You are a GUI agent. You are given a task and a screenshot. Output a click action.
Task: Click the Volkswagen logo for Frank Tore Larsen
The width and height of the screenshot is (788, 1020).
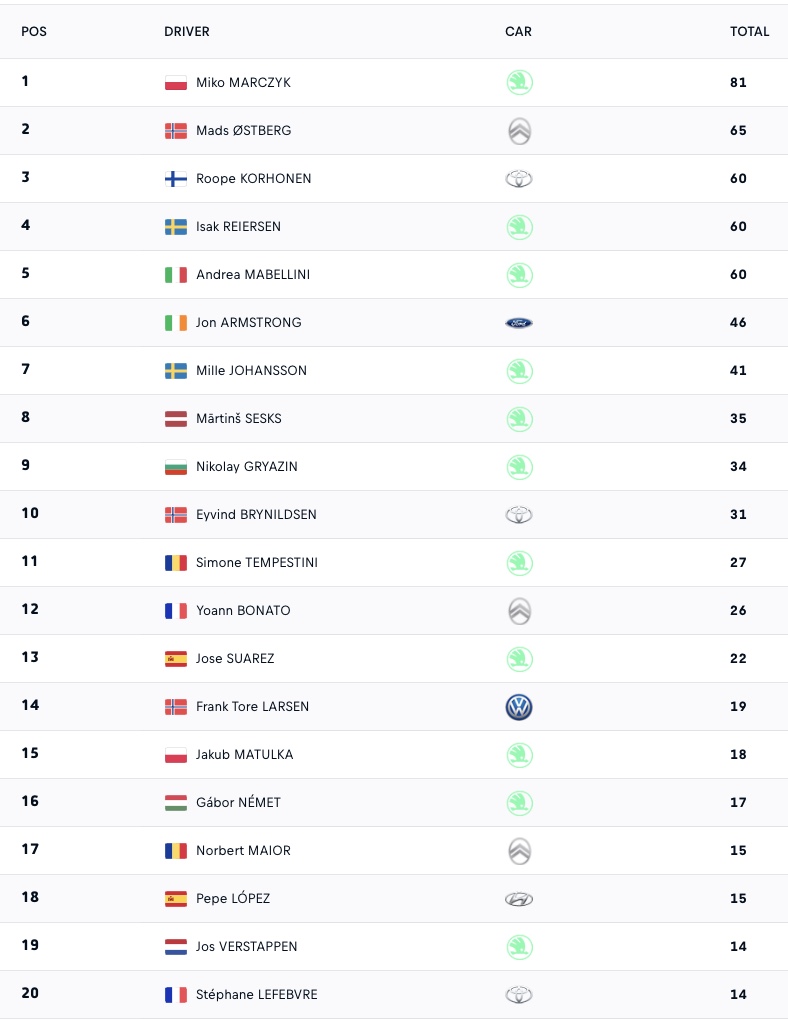click(x=519, y=707)
